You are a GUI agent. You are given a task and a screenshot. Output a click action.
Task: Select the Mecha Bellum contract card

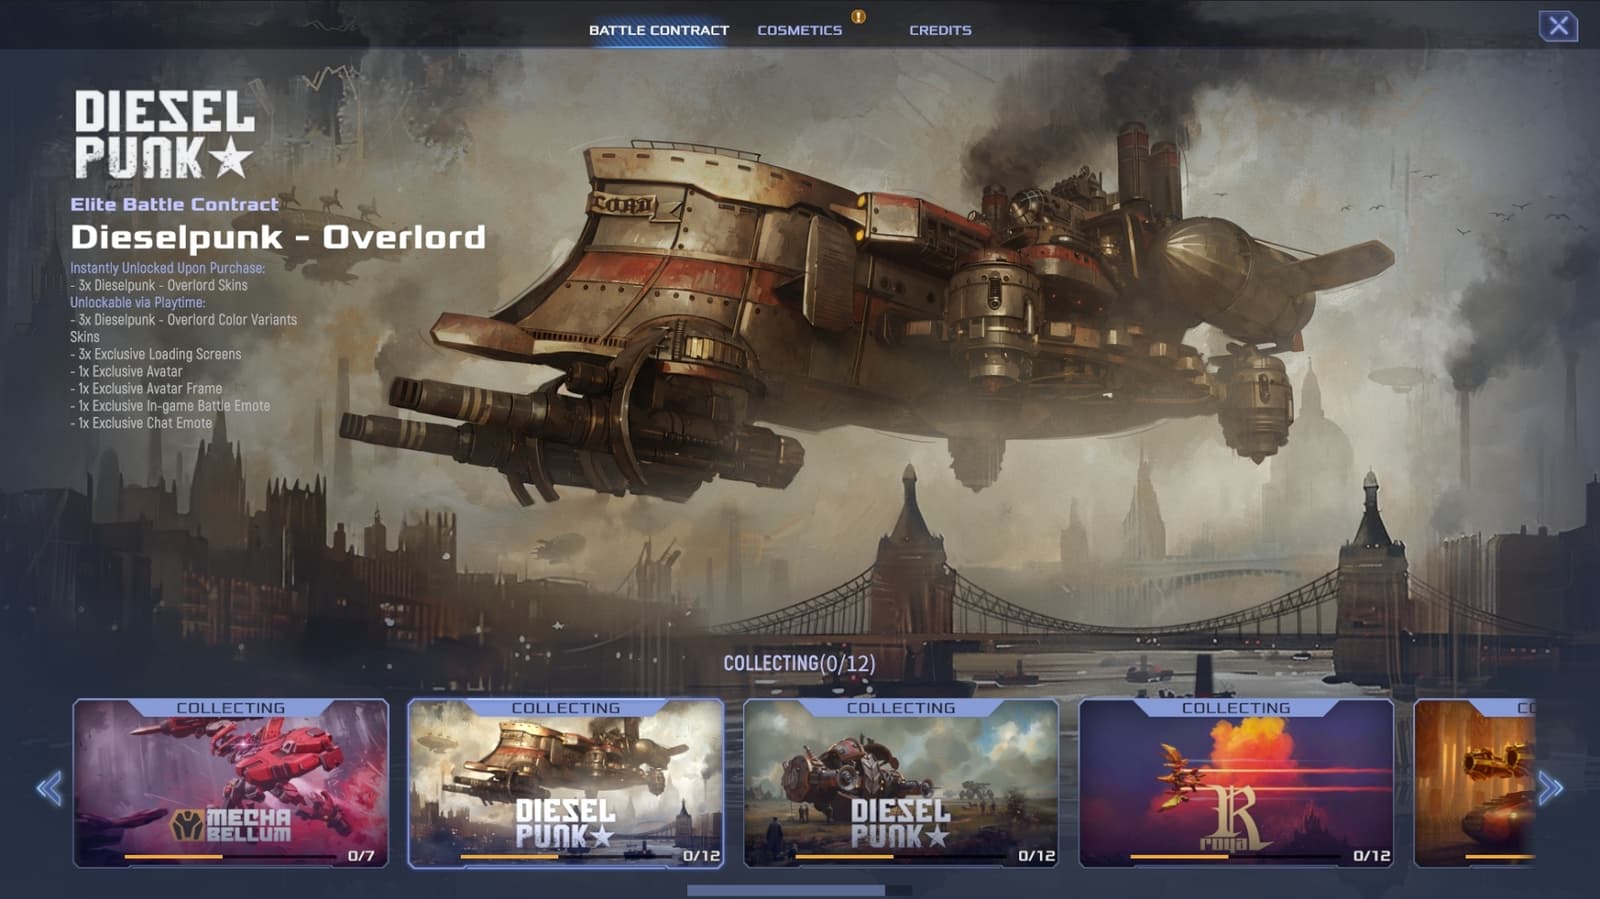(x=231, y=783)
